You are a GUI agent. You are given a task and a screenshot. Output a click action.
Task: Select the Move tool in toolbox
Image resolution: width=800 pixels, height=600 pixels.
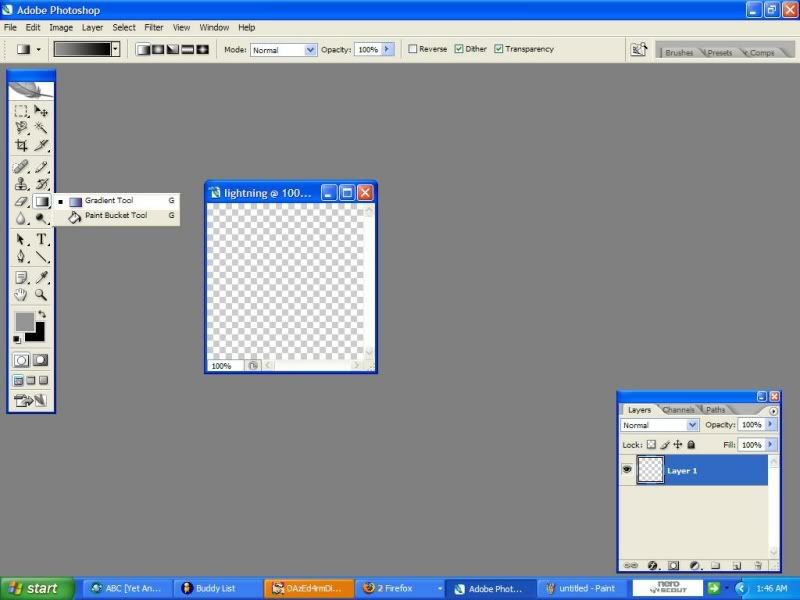(41, 111)
